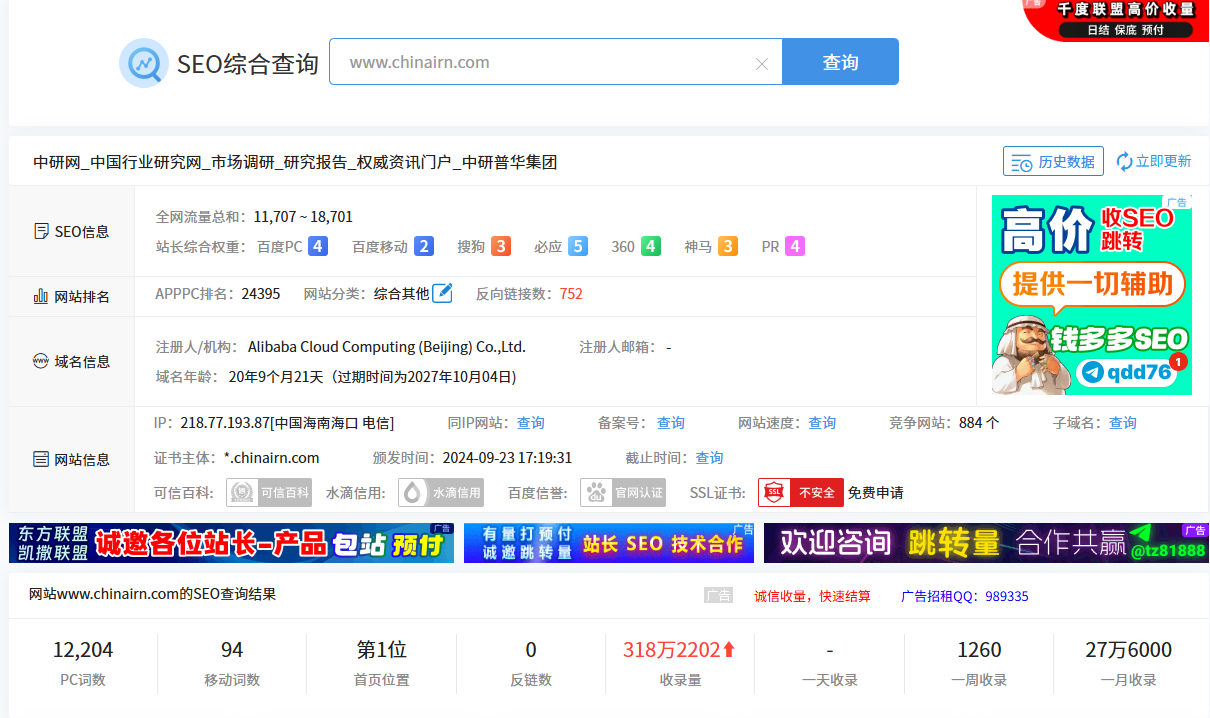Click the SEO综合查询 logo icon
The height and width of the screenshot is (718, 1210).
pos(143,63)
